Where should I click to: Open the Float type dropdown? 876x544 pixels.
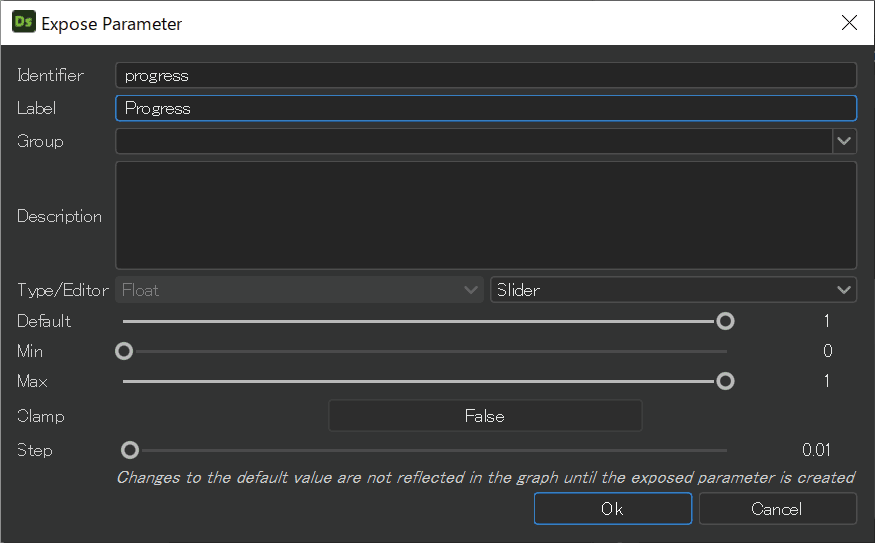tap(299, 290)
